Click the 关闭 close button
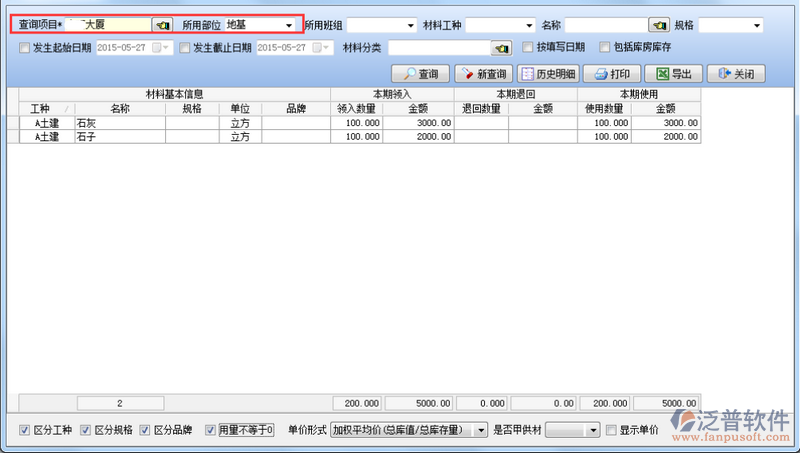800x453 pixels. point(736,74)
